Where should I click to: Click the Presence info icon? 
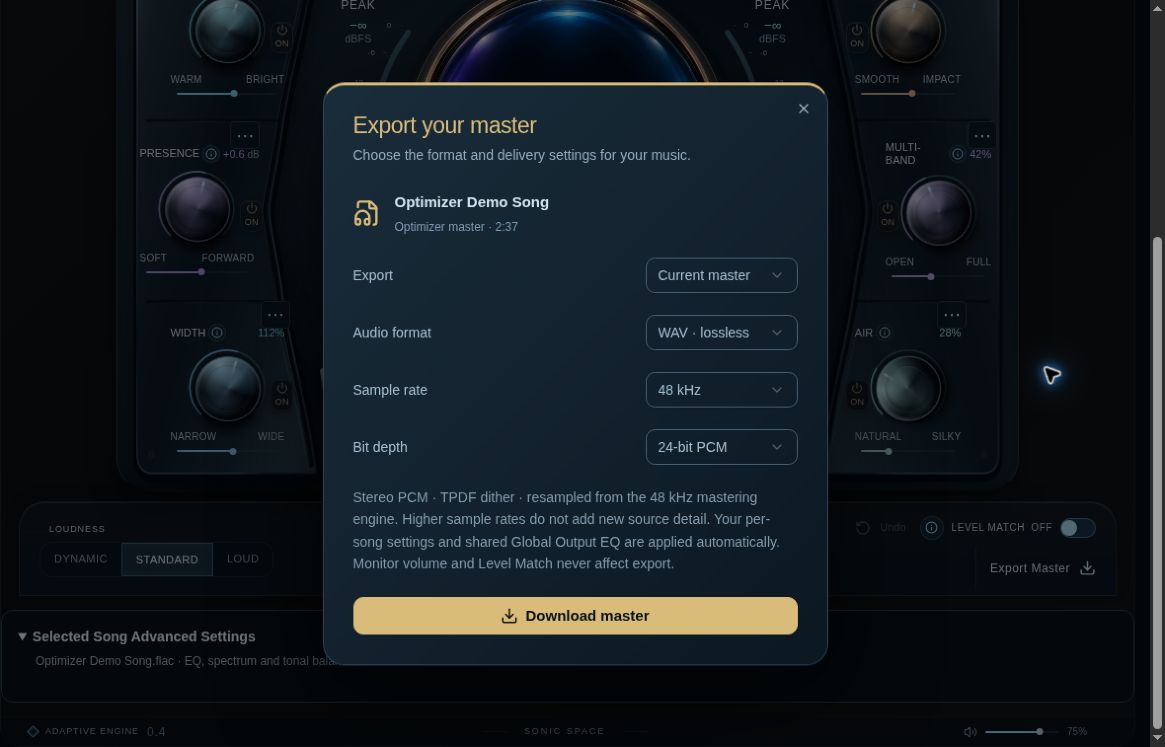click(211, 154)
